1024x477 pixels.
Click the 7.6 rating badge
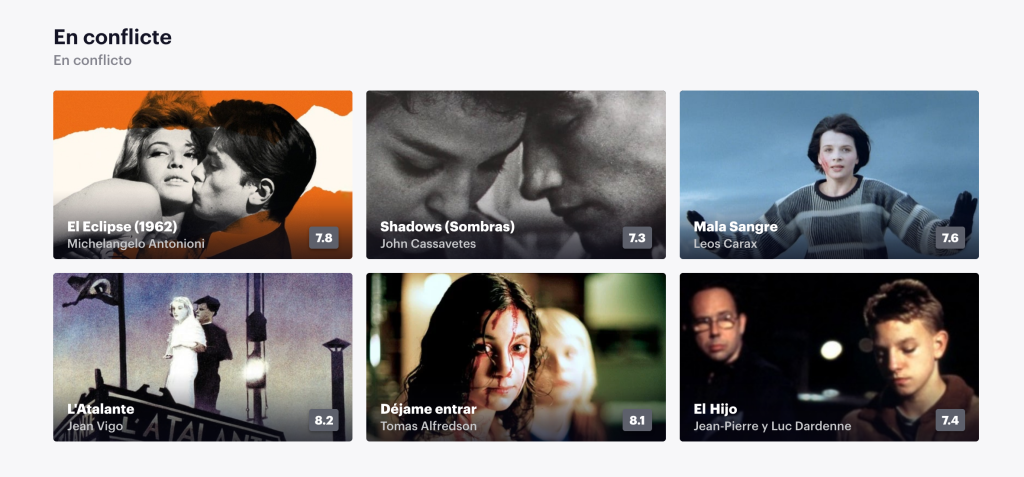coord(950,238)
